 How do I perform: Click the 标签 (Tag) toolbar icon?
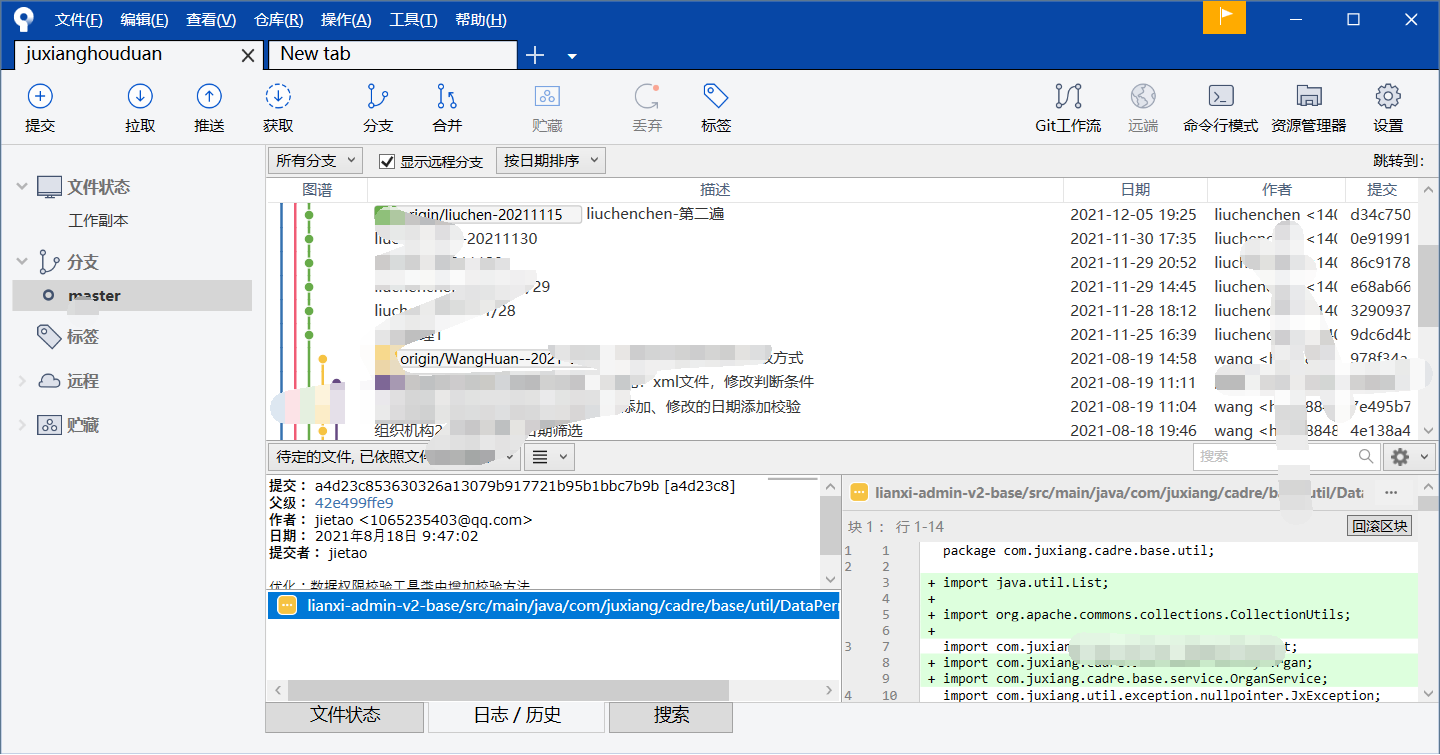716,97
